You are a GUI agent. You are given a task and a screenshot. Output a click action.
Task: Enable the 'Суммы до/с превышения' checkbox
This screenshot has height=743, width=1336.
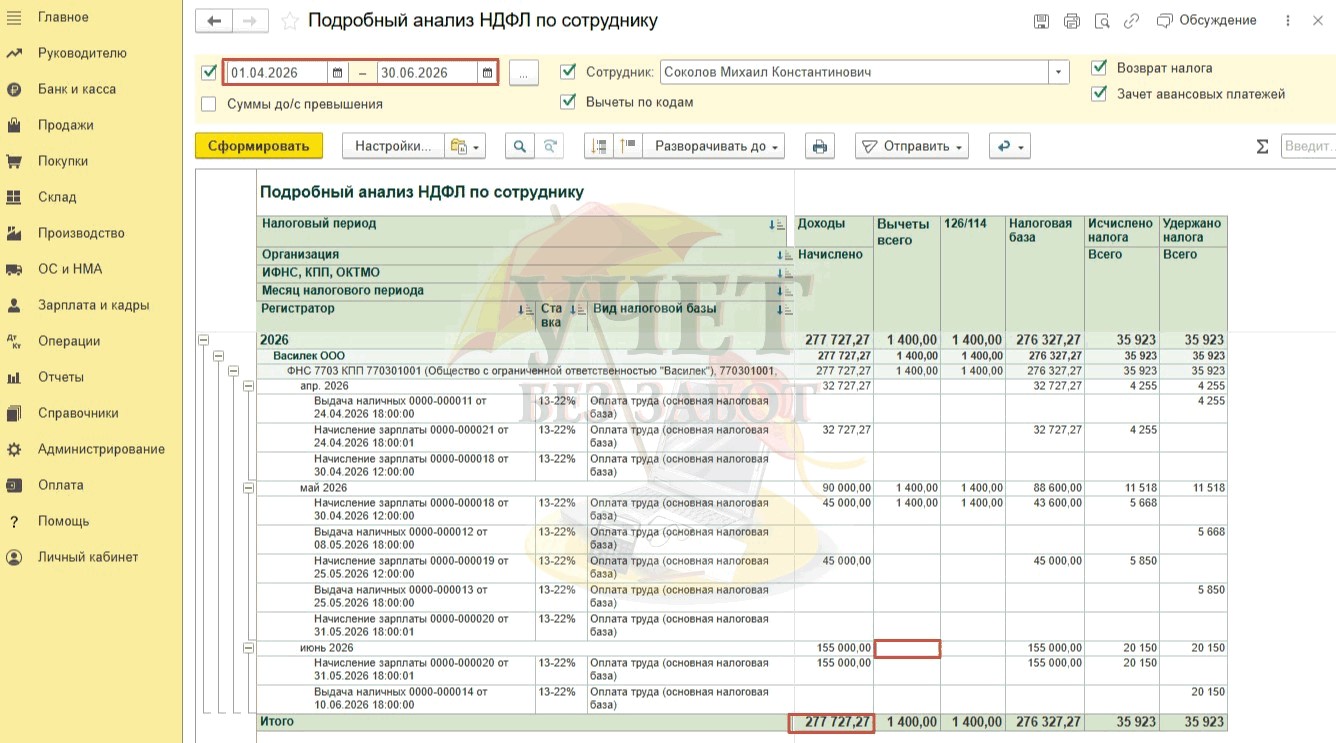(209, 104)
